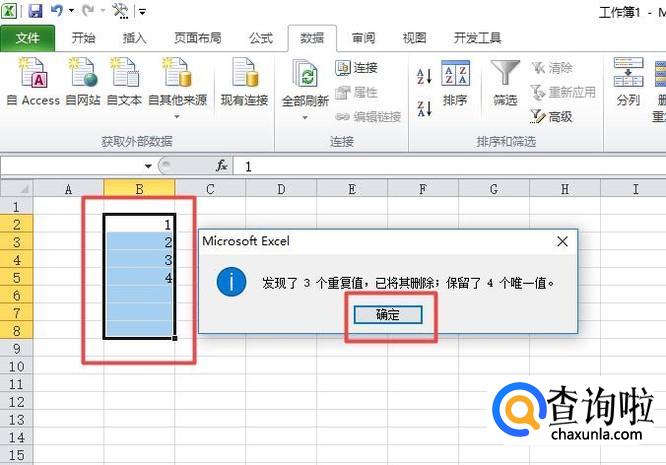
Task: Click the Sort descending Z-A icon
Action: pyautogui.click(x=424, y=106)
